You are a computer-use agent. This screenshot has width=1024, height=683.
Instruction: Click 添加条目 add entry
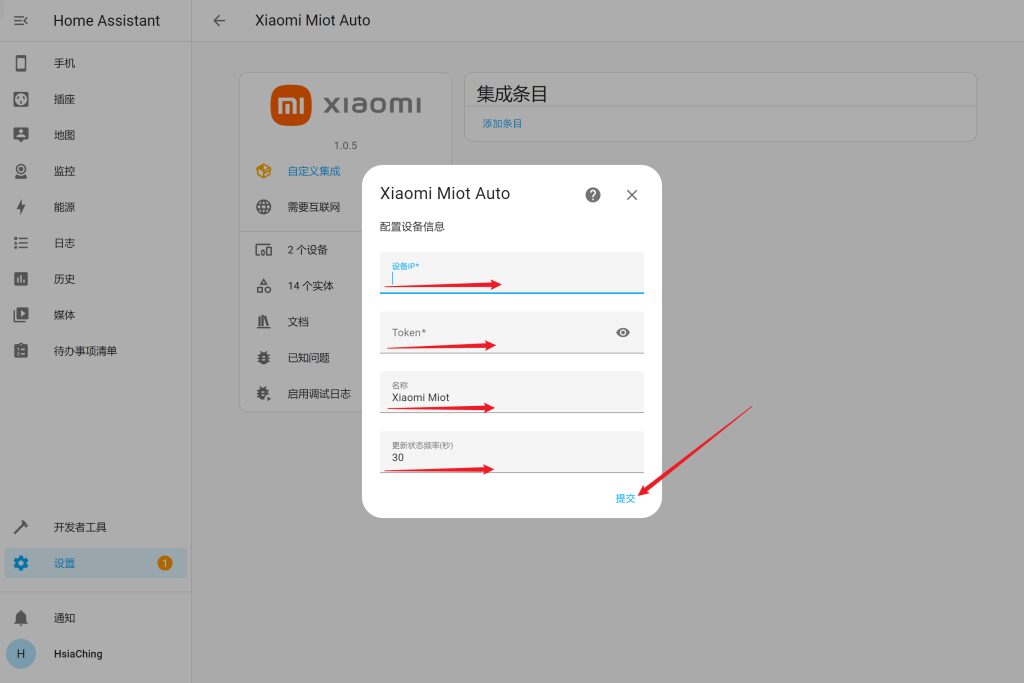coord(502,123)
